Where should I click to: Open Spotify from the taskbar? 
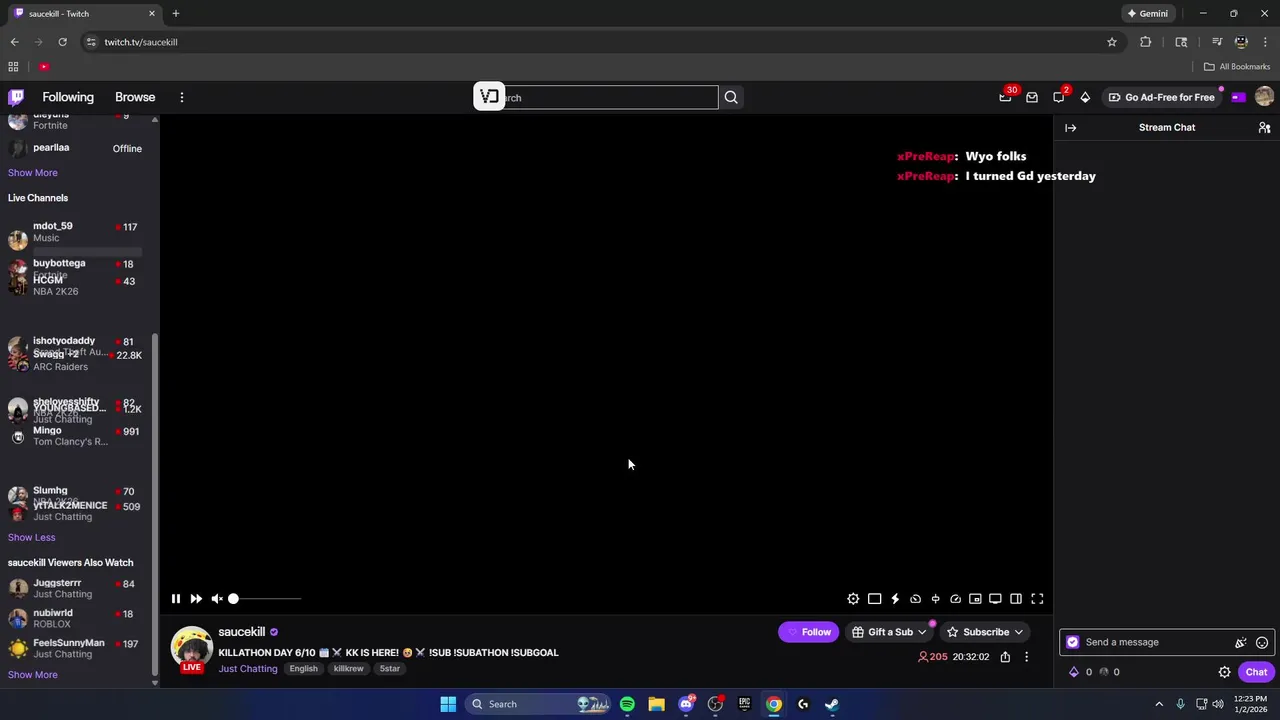pos(627,704)
